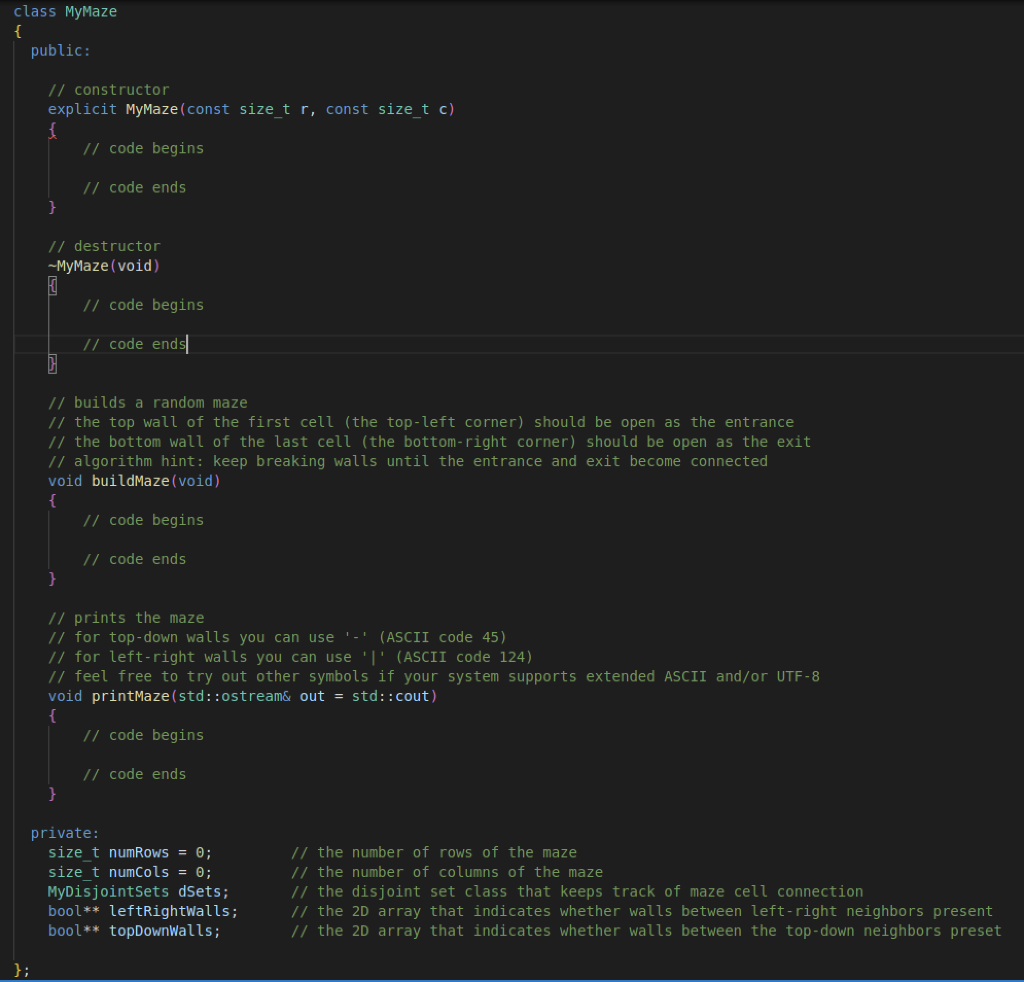Click the printMaze function declaration
Screen dimensions: 1024x982
tap(130, 695)
